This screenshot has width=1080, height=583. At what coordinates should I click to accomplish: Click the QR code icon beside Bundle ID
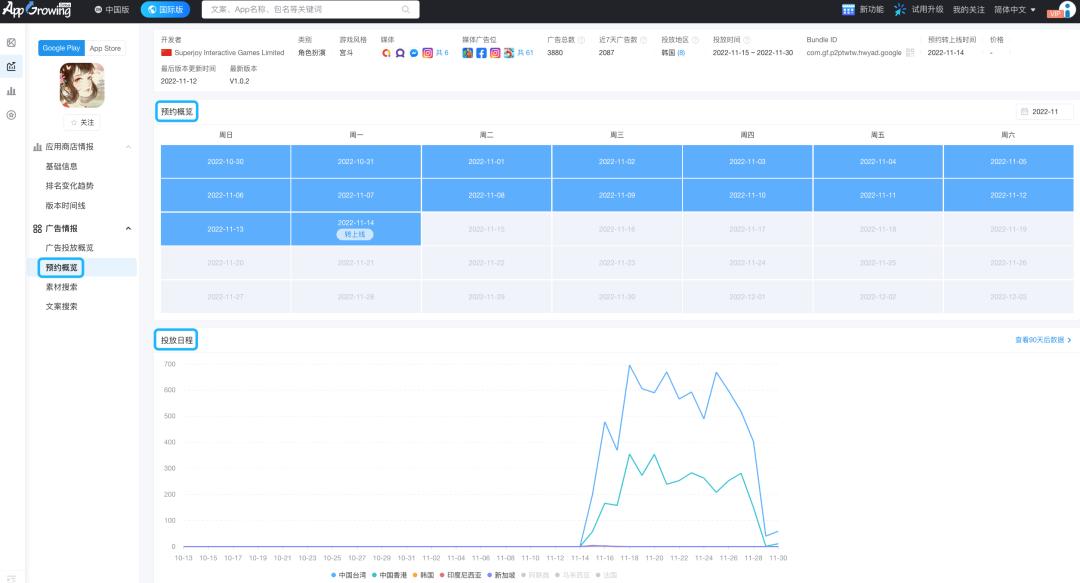coord(910,53)
